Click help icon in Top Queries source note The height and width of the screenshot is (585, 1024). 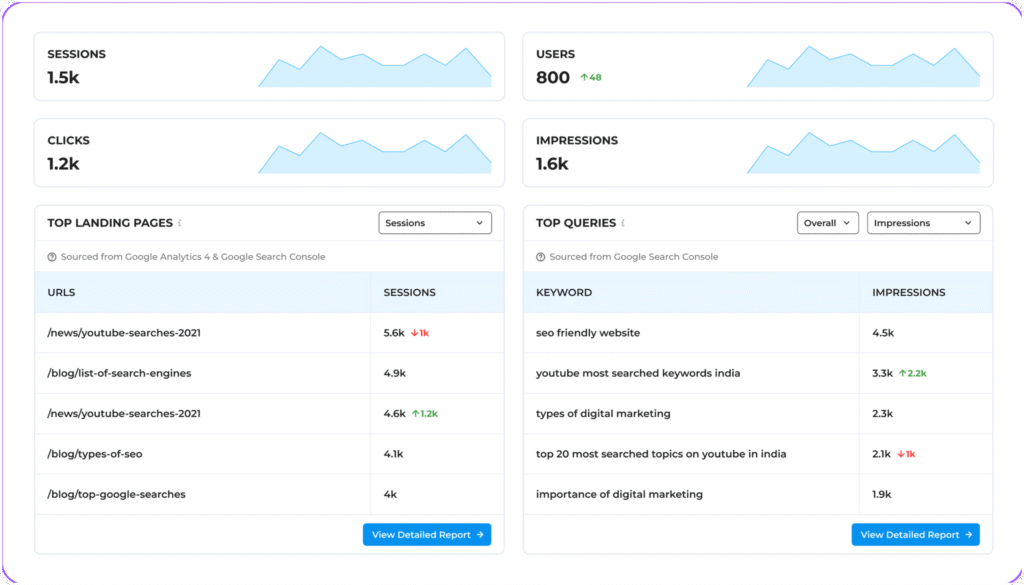(541, 257)
